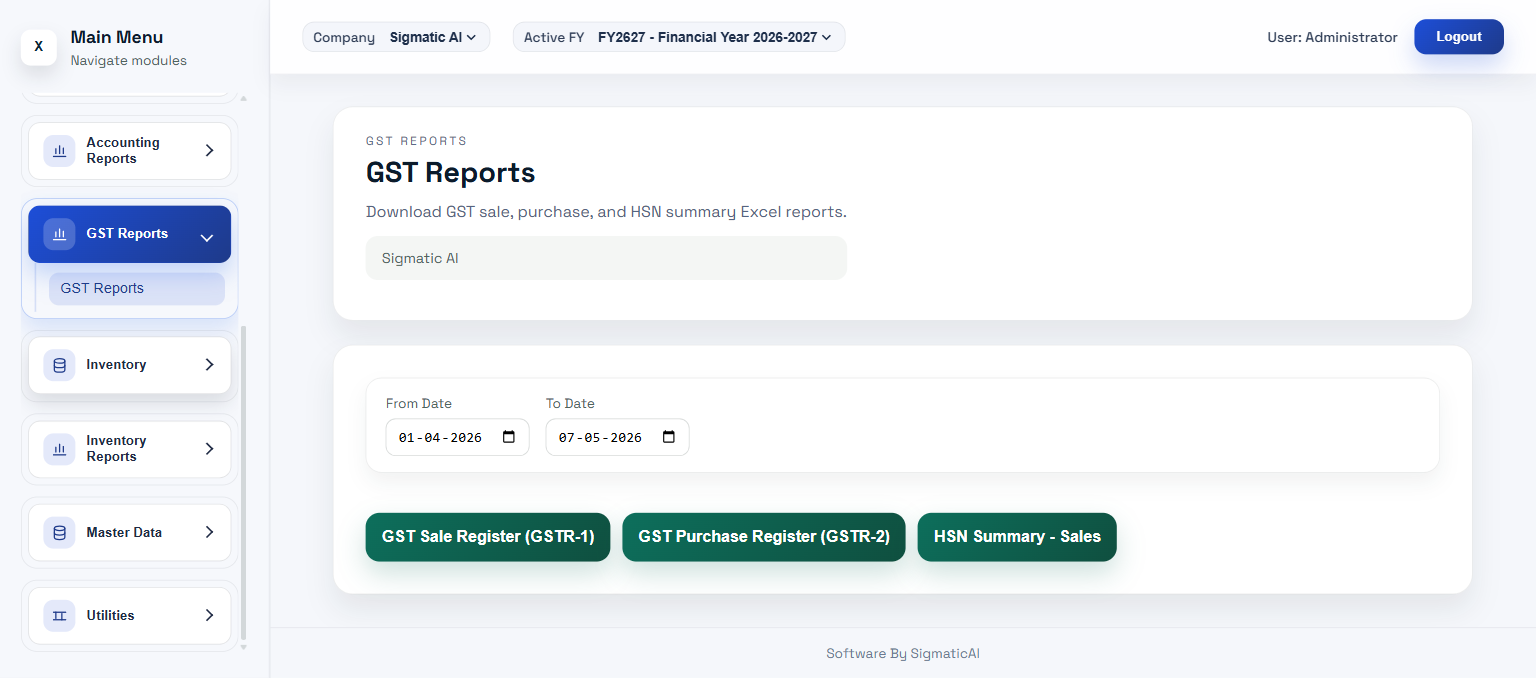Click the 'Download GST sale, purchase' description text
This screenshot has height=678, width=1536.
(x=606, y=212)
